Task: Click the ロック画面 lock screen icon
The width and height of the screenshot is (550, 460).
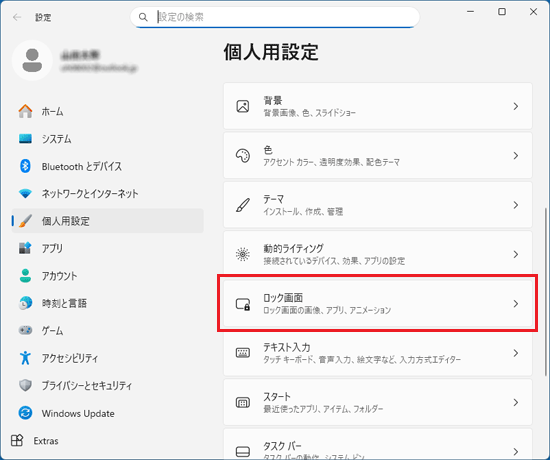Action: coord(243,304)
